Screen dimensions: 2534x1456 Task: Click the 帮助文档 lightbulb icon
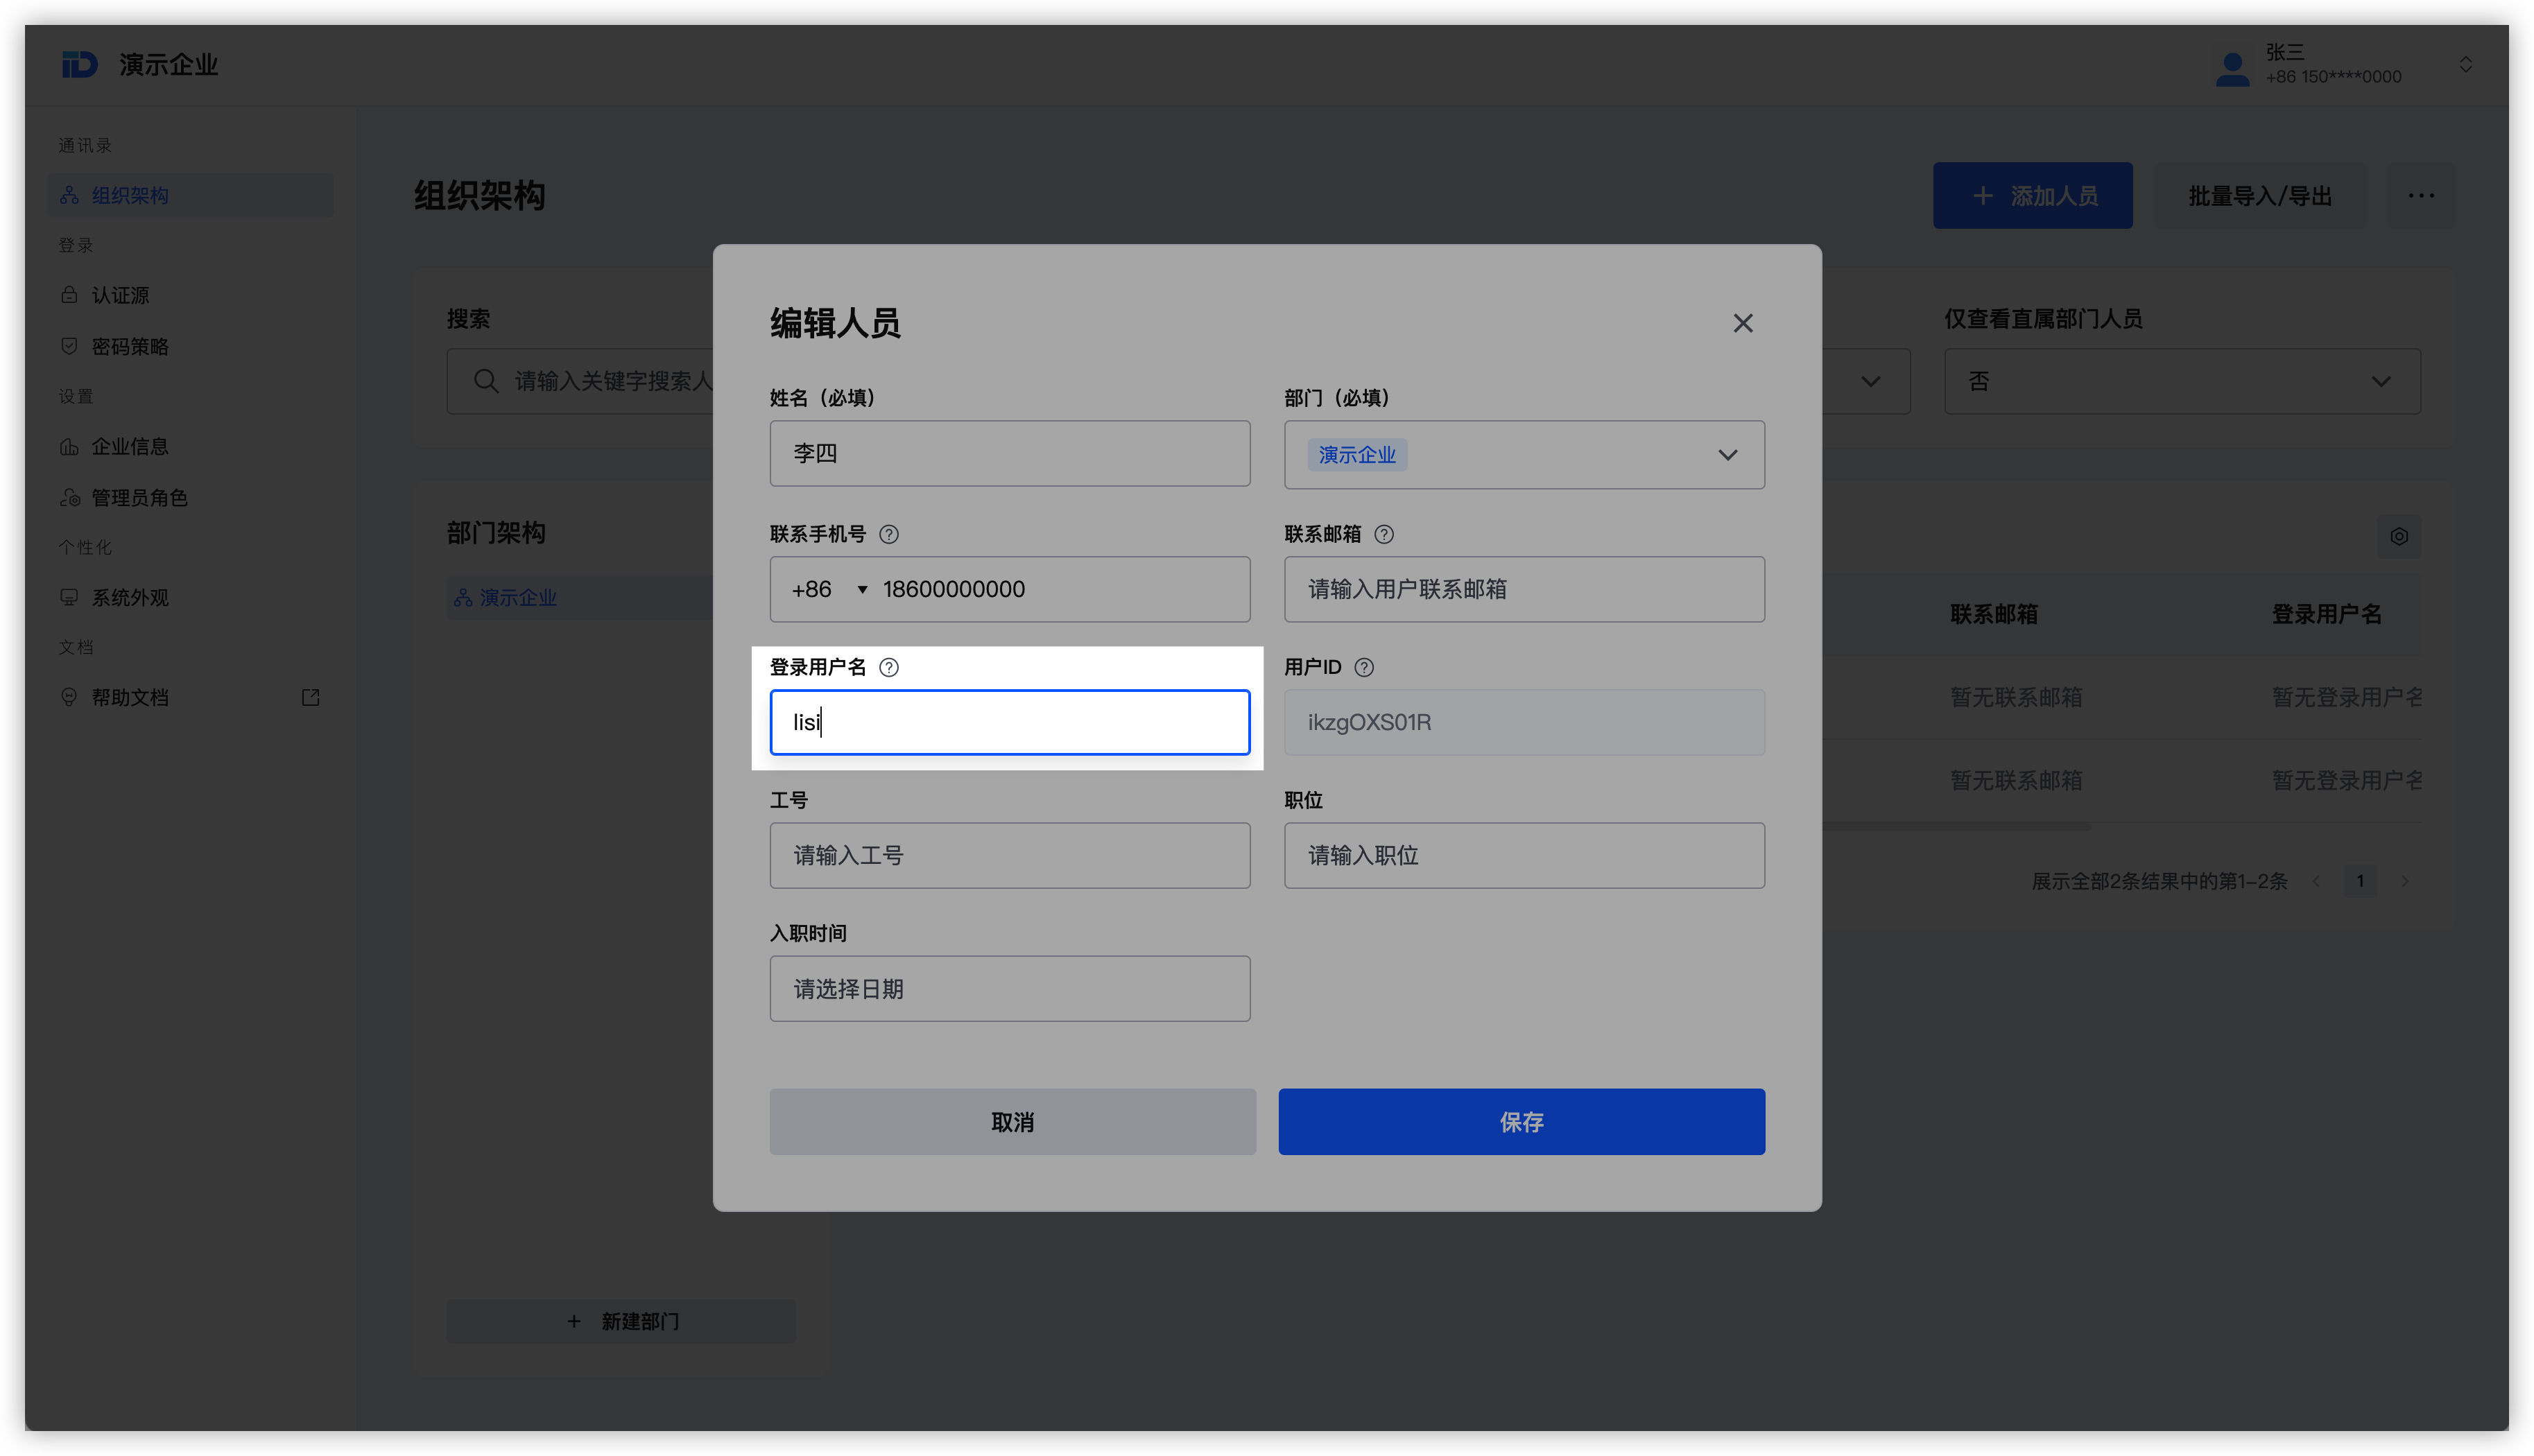click(x=69, y=697)
